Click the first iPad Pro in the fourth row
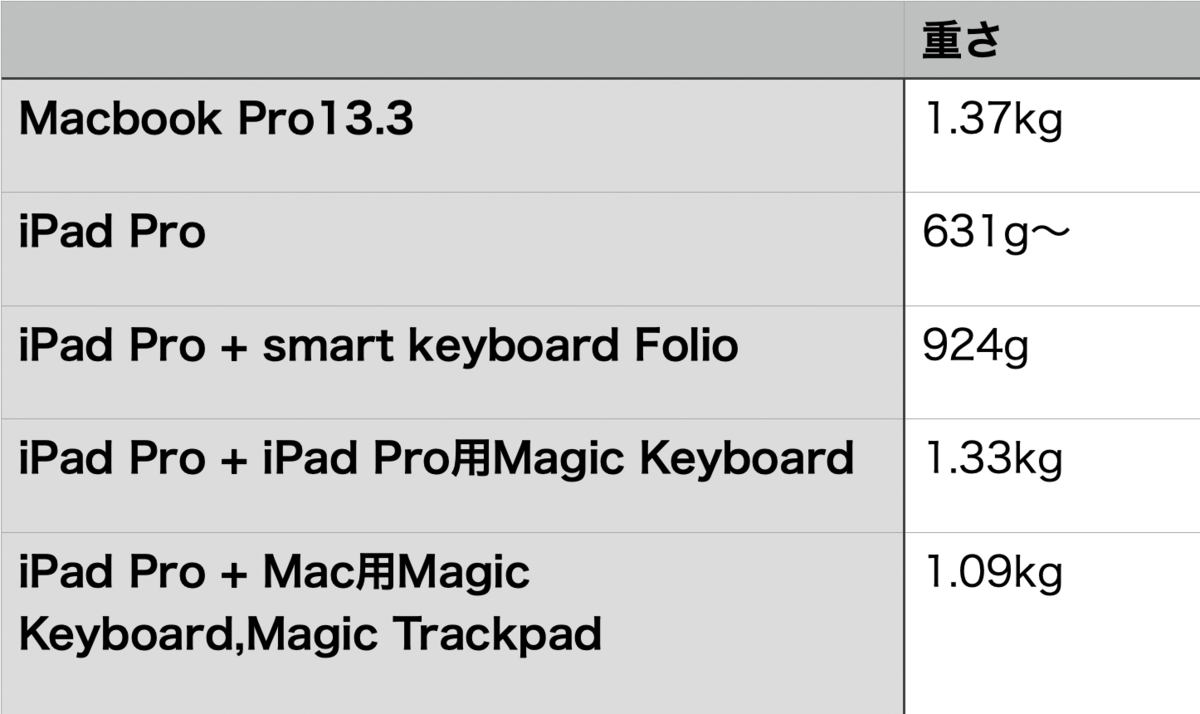1200x714 pixels. (112, 460)
